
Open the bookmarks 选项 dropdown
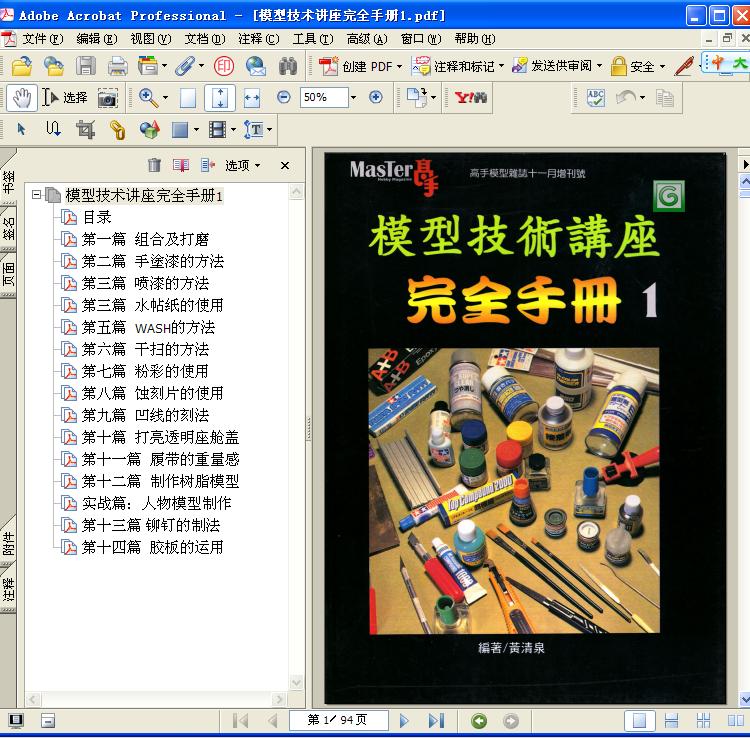[243, 165]
